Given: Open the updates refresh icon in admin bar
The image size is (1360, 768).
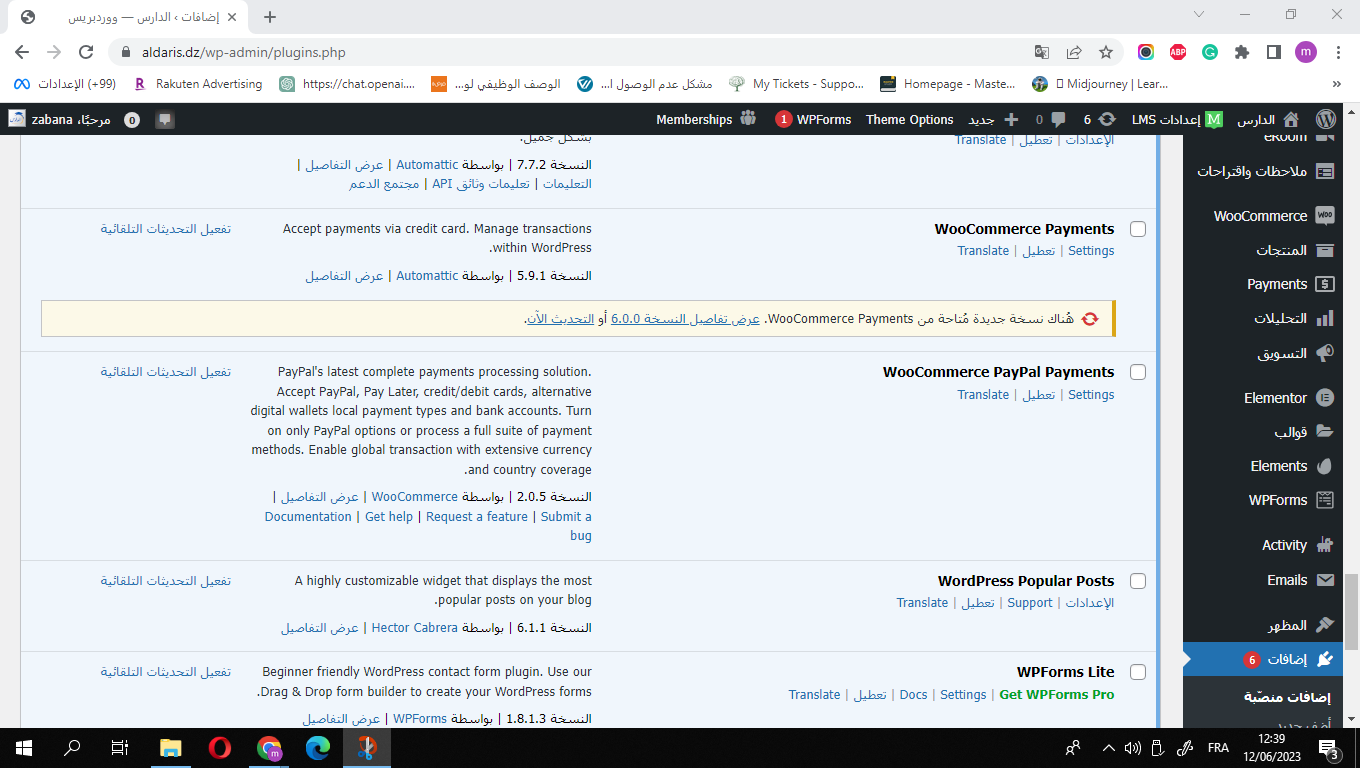Looking at the screenshot, I should coord(1107,119).
